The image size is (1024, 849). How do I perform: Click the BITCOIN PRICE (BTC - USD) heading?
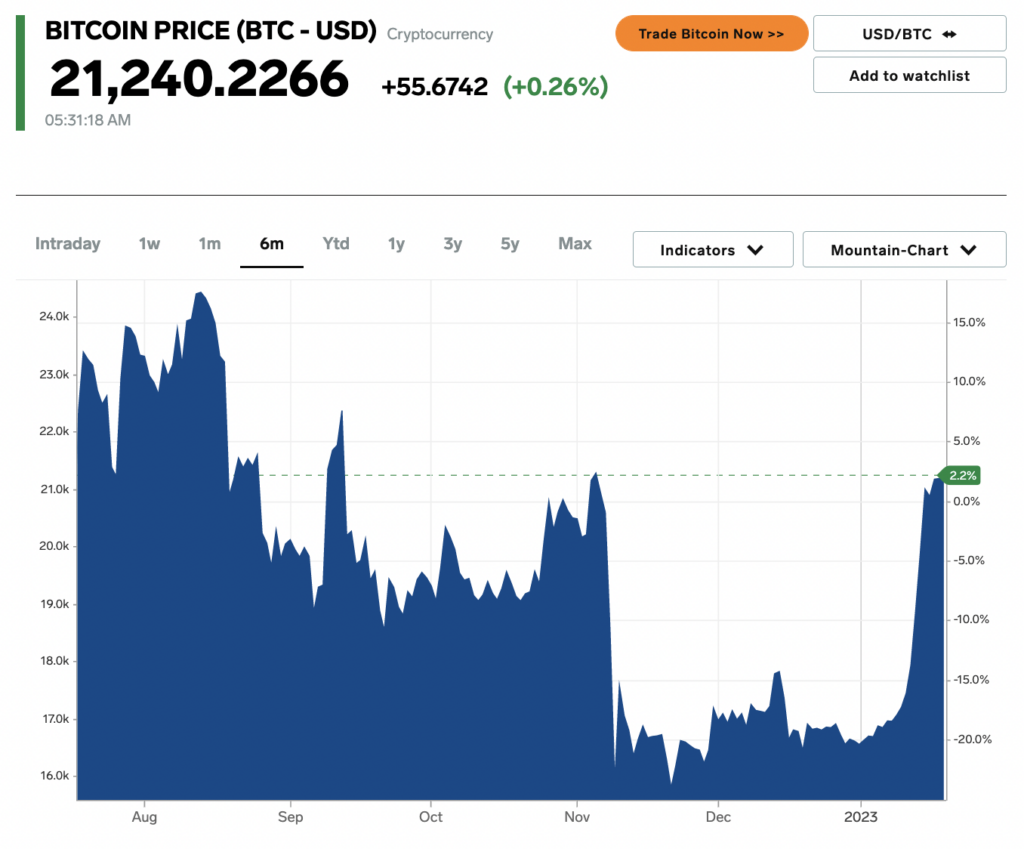[210, 31]
